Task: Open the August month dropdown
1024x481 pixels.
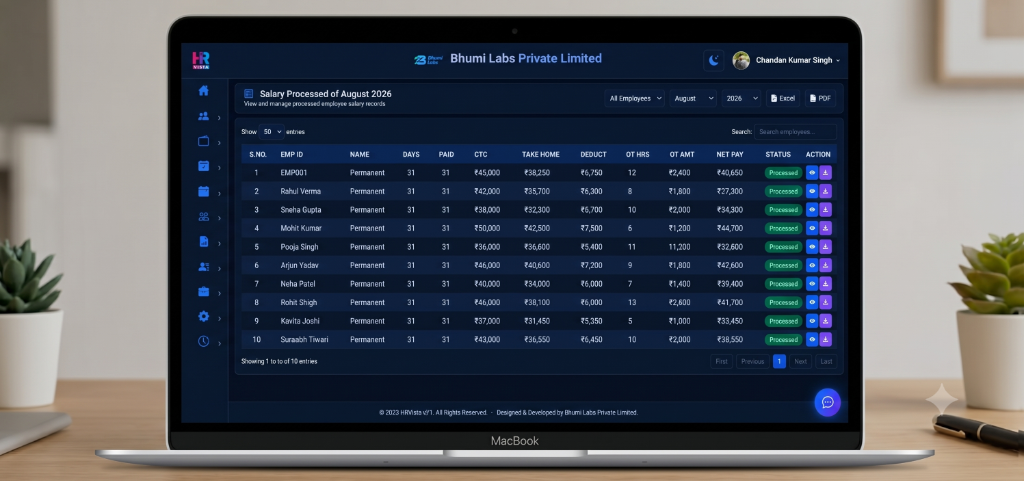Action: click(693, 99)
